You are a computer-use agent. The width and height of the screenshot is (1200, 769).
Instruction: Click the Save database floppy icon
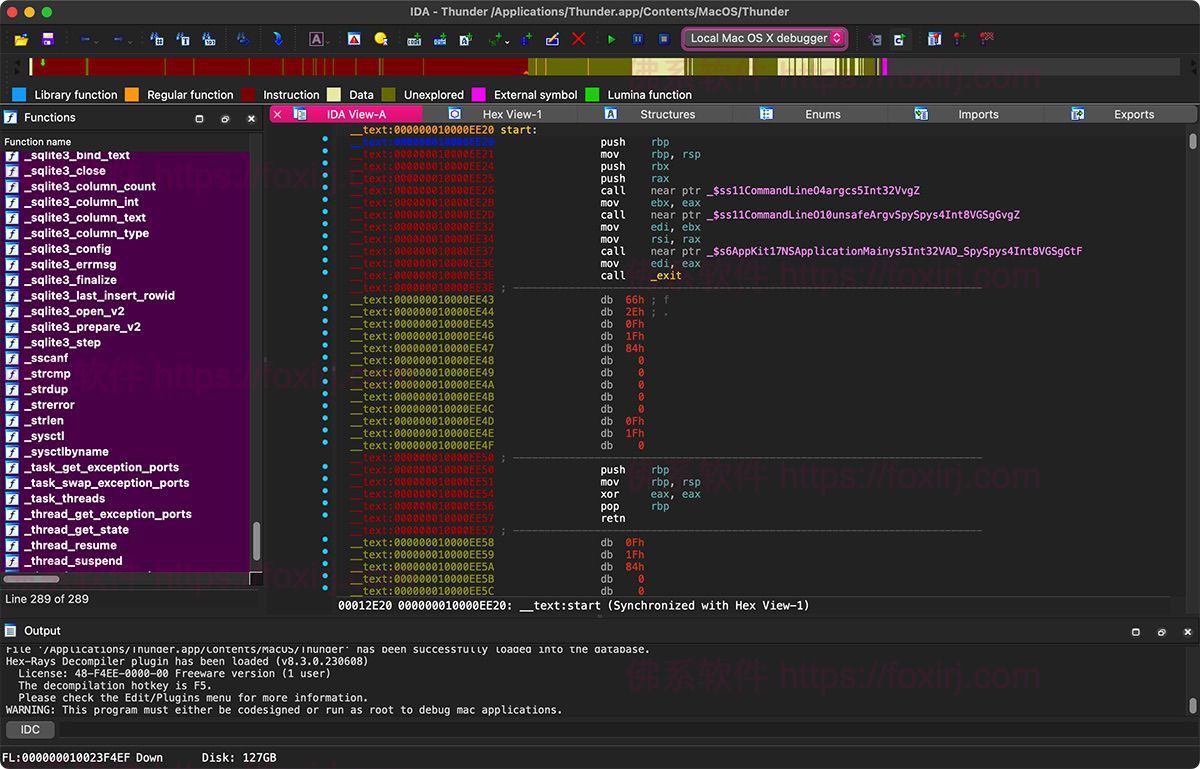coord(47,39)
